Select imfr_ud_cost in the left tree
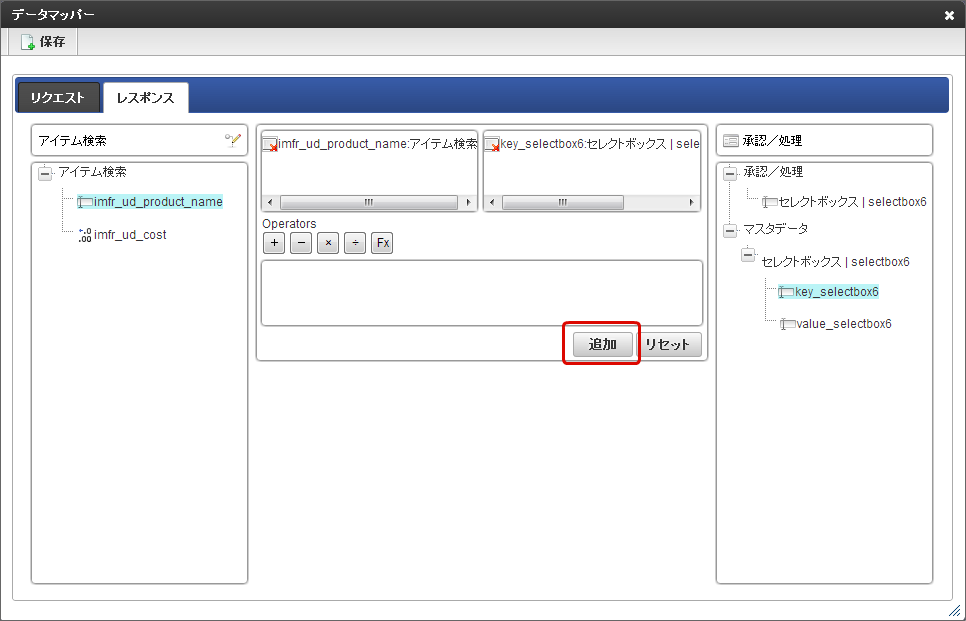The image size is (966, 621). click(x=130, y=235)
